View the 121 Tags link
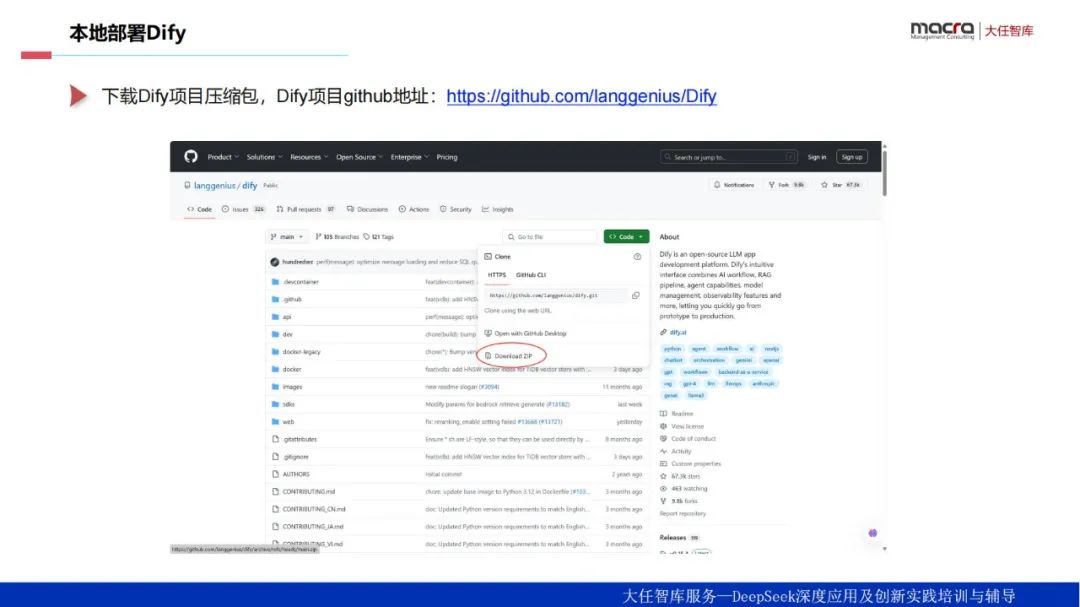The height and width of the screenshot is (607, 1080). pyautogui.click(x=378, y=237)
